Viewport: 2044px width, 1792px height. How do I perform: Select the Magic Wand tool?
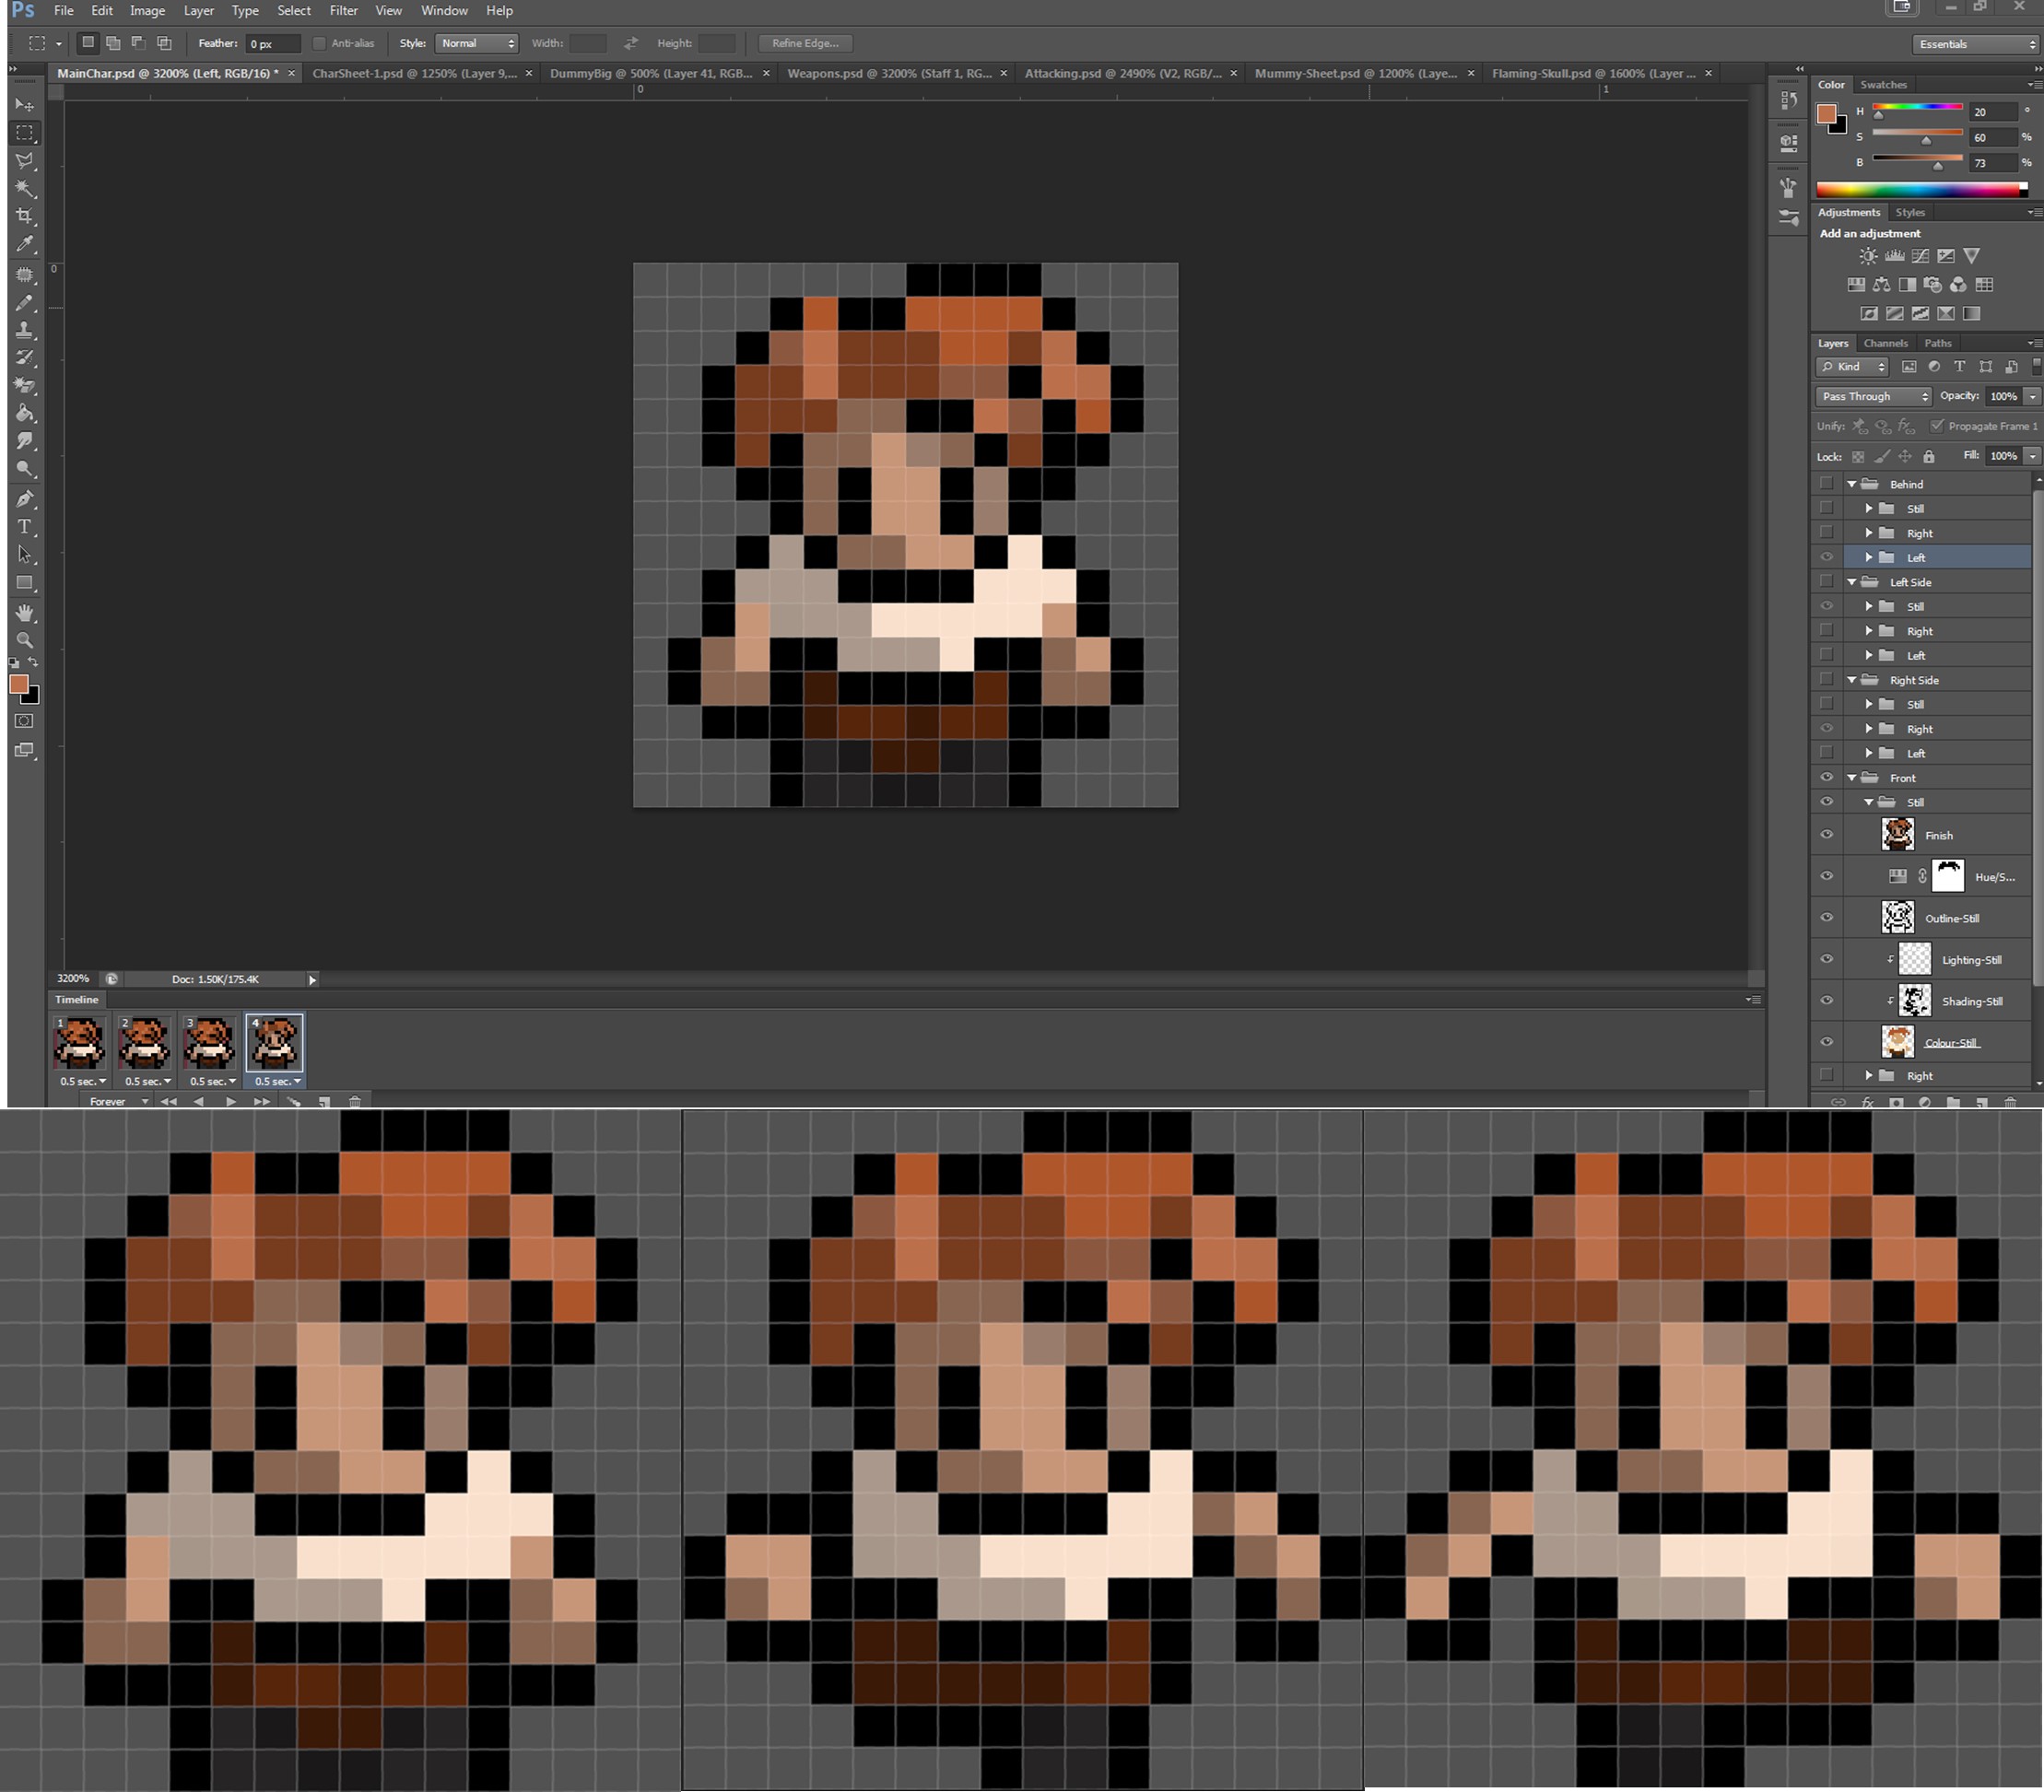(25, 189)
